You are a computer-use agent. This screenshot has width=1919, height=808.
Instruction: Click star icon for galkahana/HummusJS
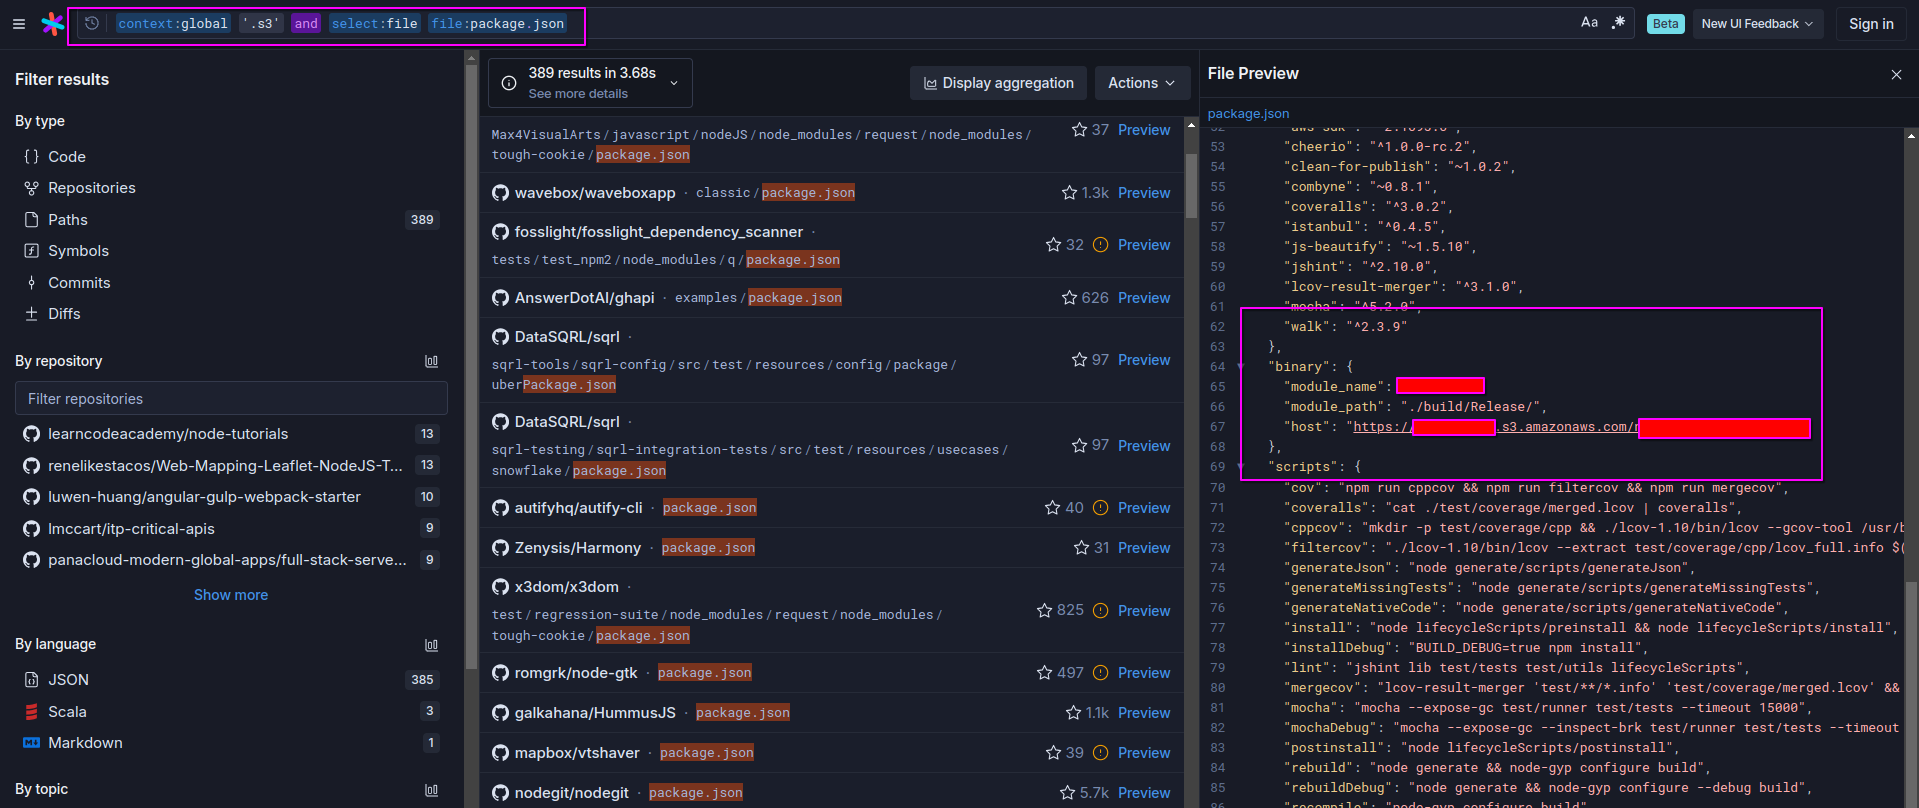click(1074, 713)
